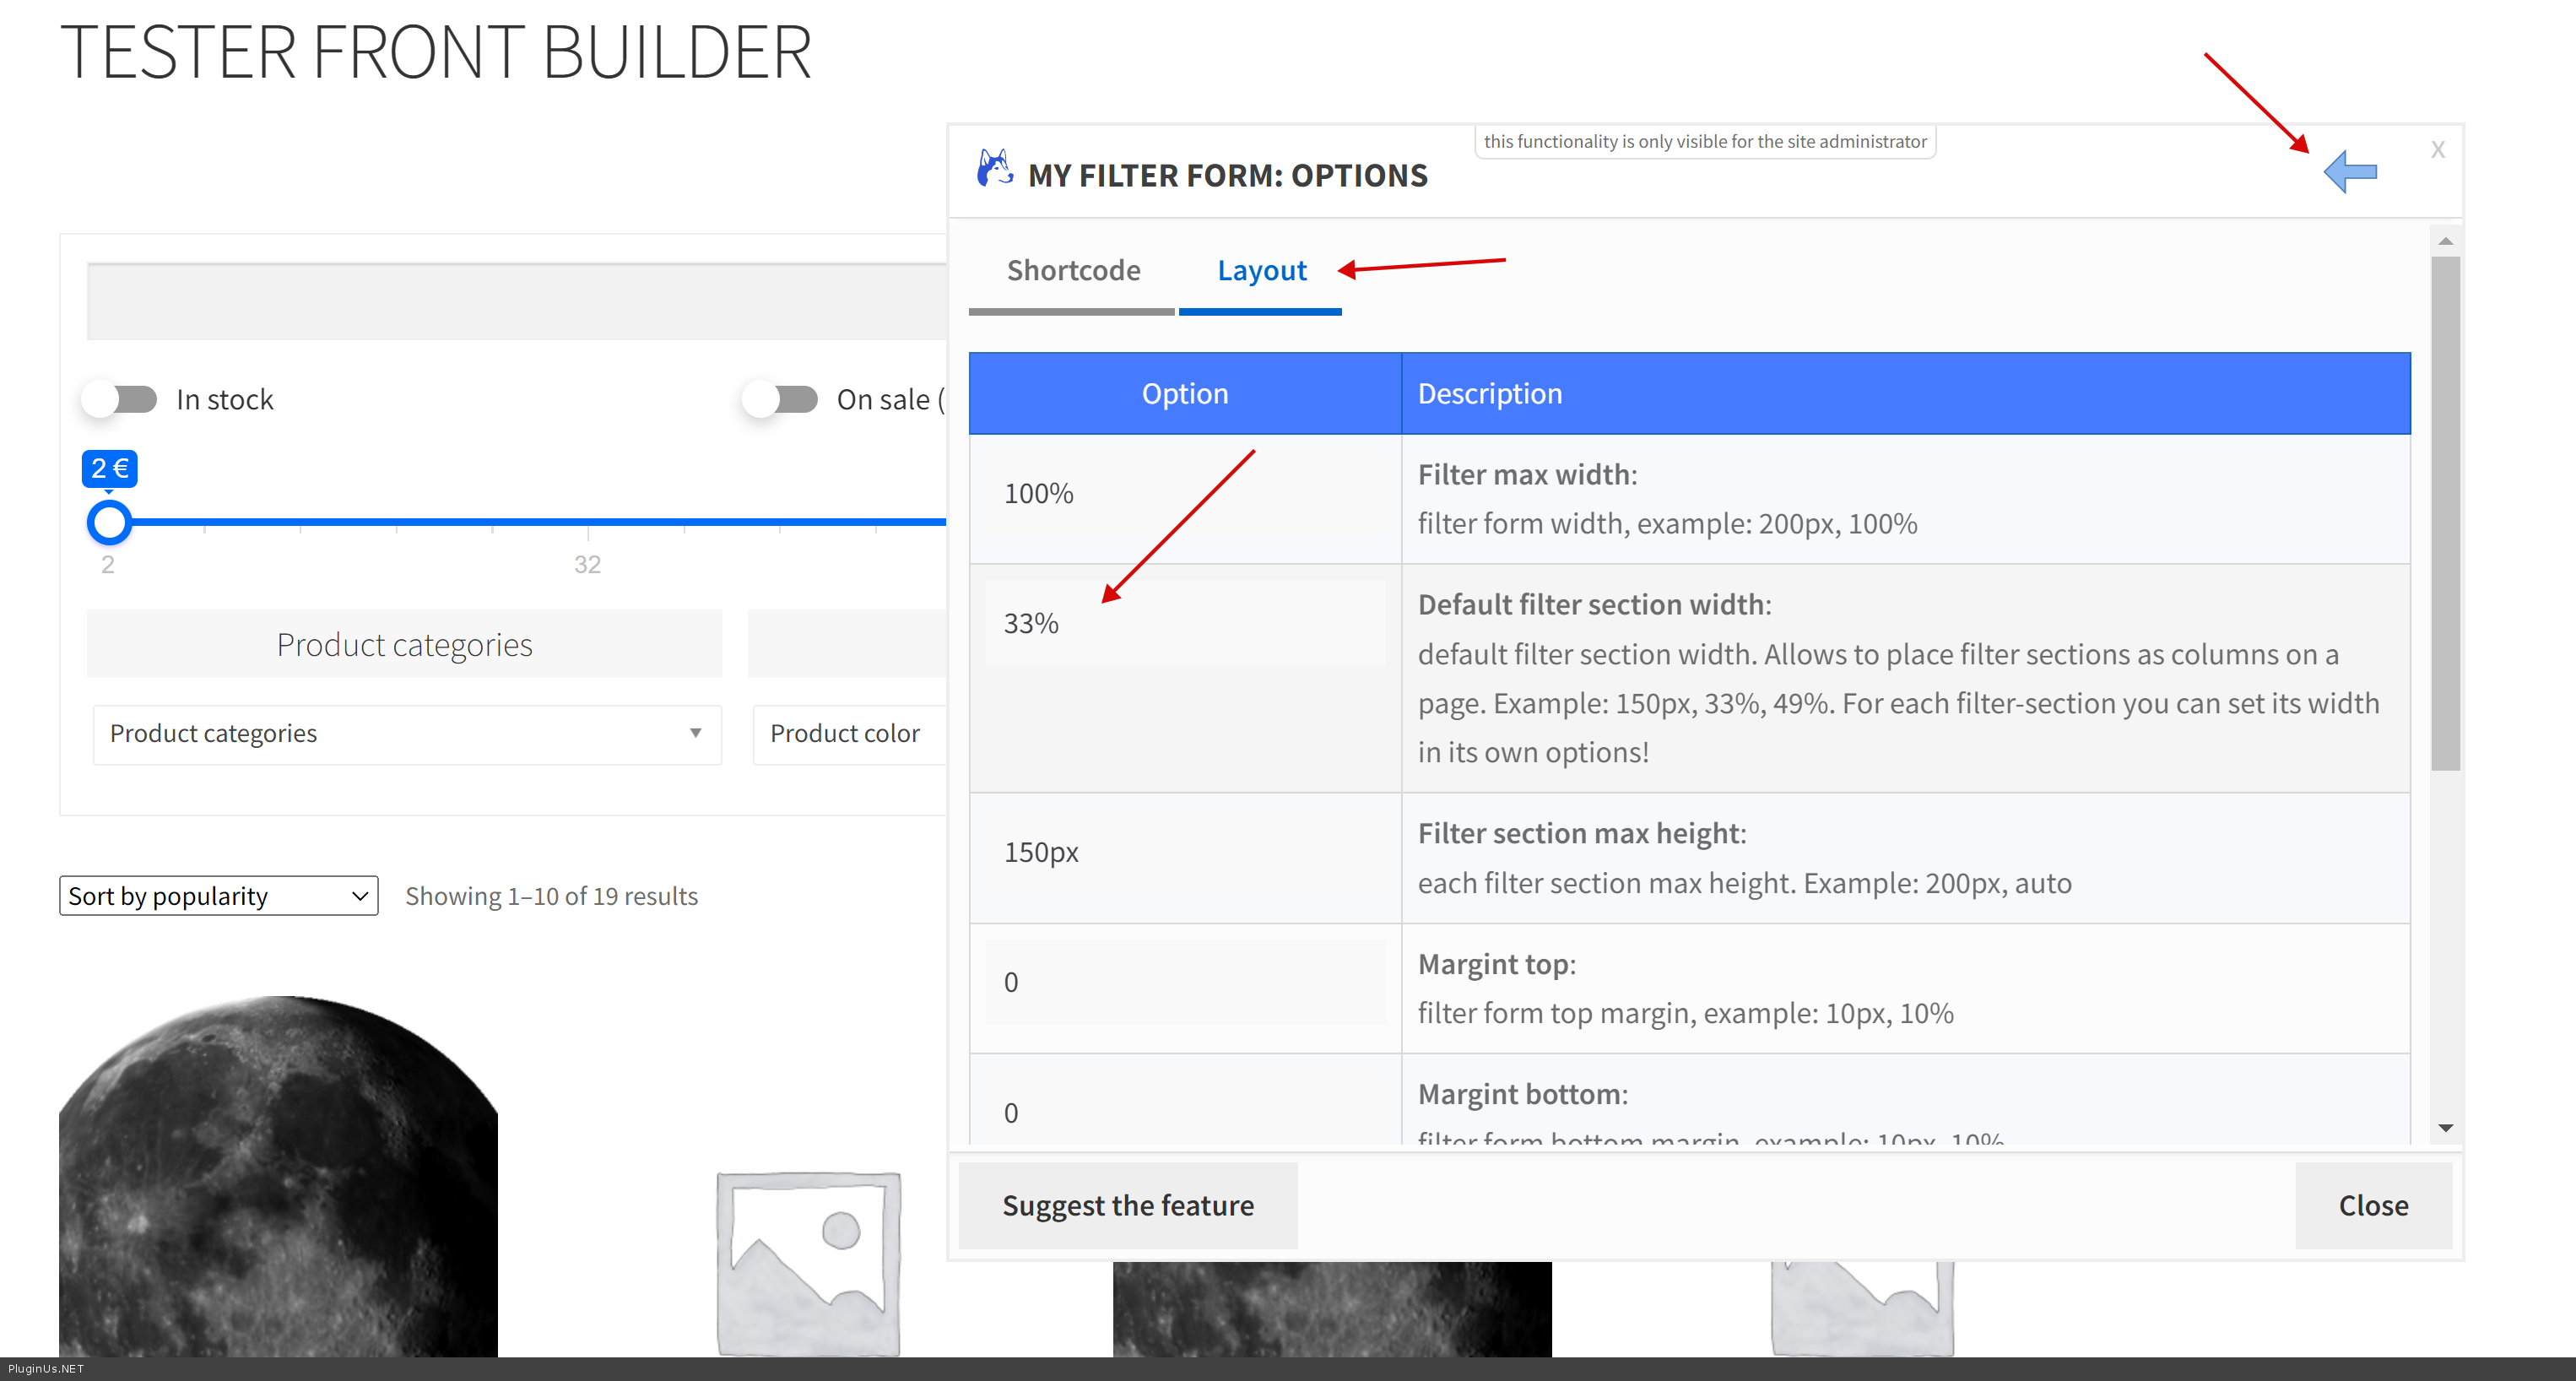This screenshot has width=2576, height=1381.
Task: Toggle the On sale switch
Action: tap(781, 399)
